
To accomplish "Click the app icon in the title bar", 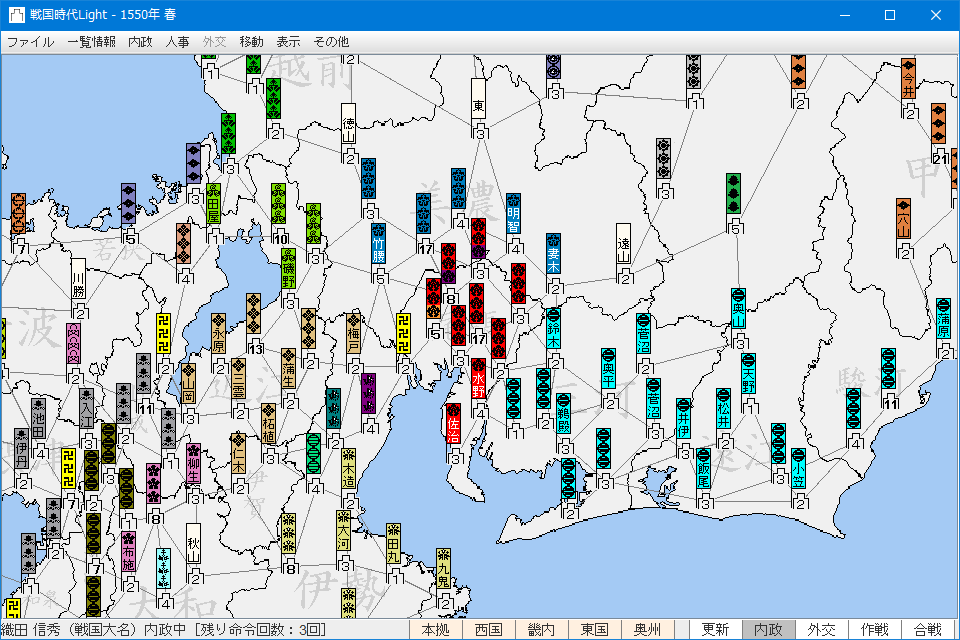I will tap(17, 15).
